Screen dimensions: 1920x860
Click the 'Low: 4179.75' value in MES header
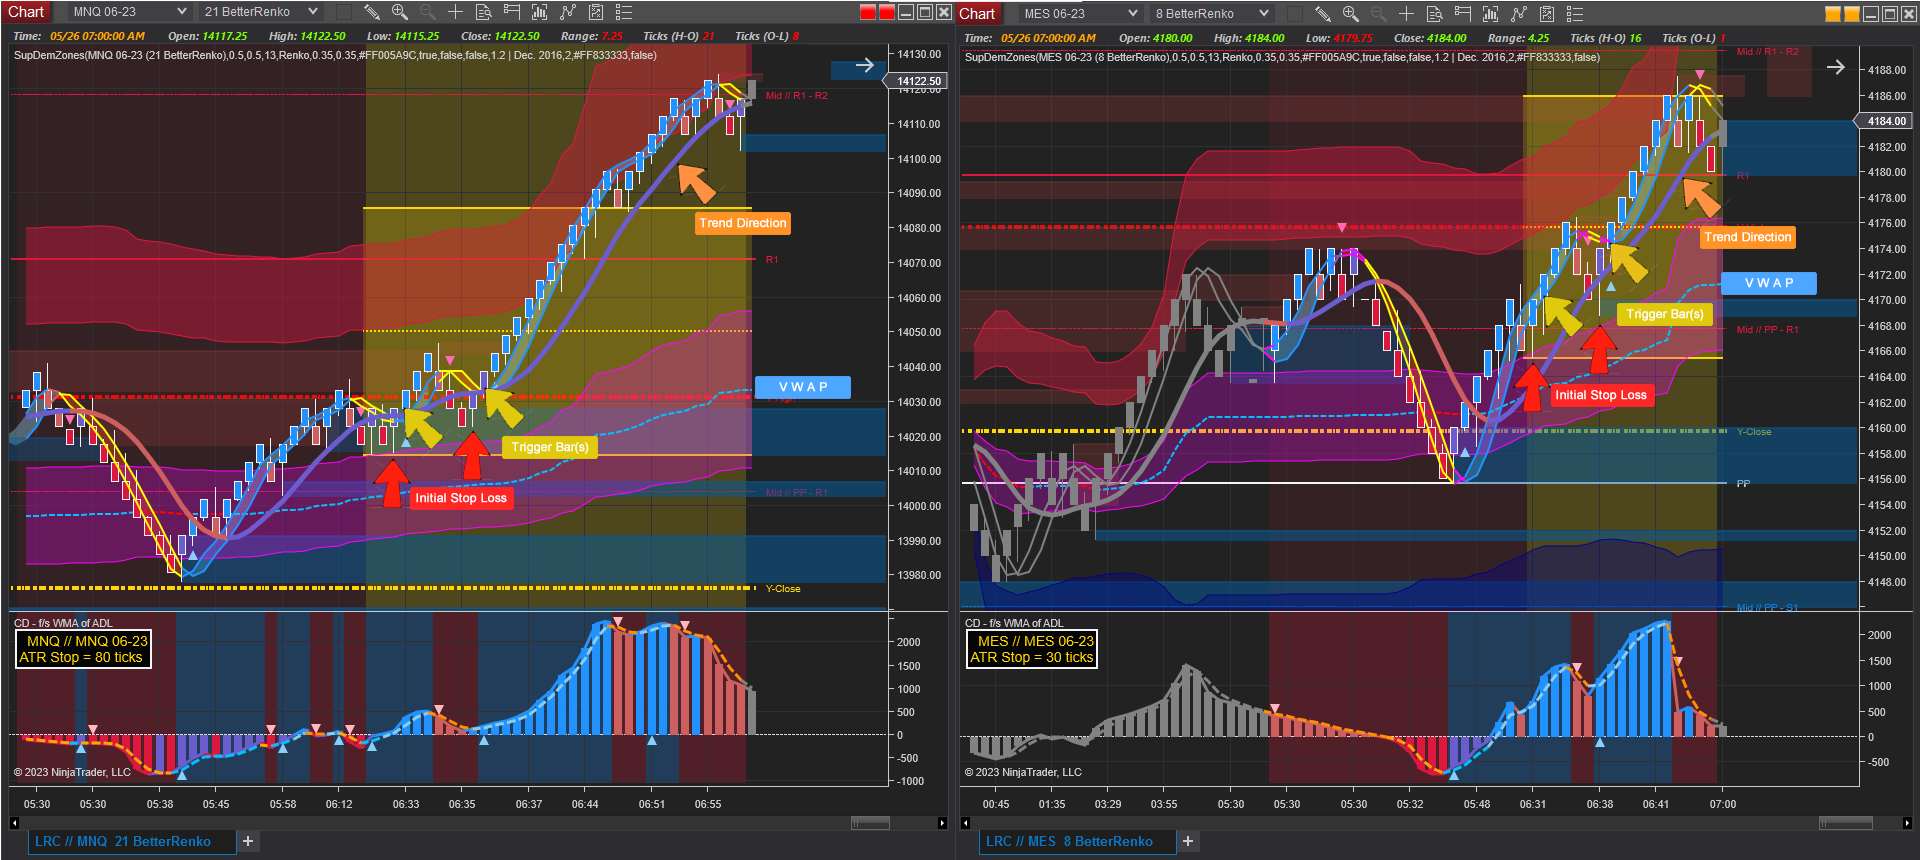1339,38
